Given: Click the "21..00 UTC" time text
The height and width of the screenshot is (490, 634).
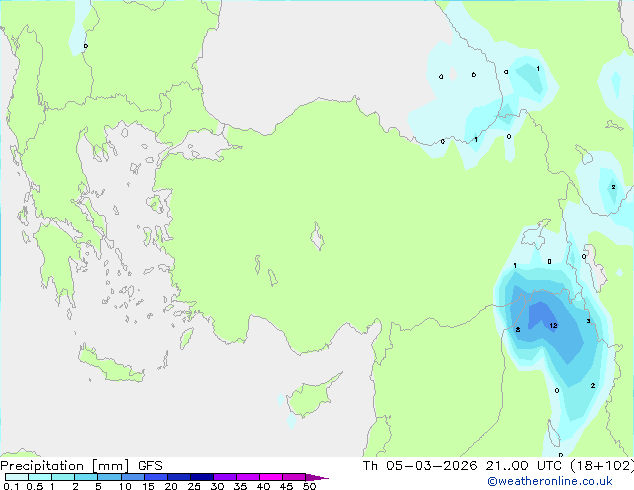Looking at the screenshot, I should point(524,466).
